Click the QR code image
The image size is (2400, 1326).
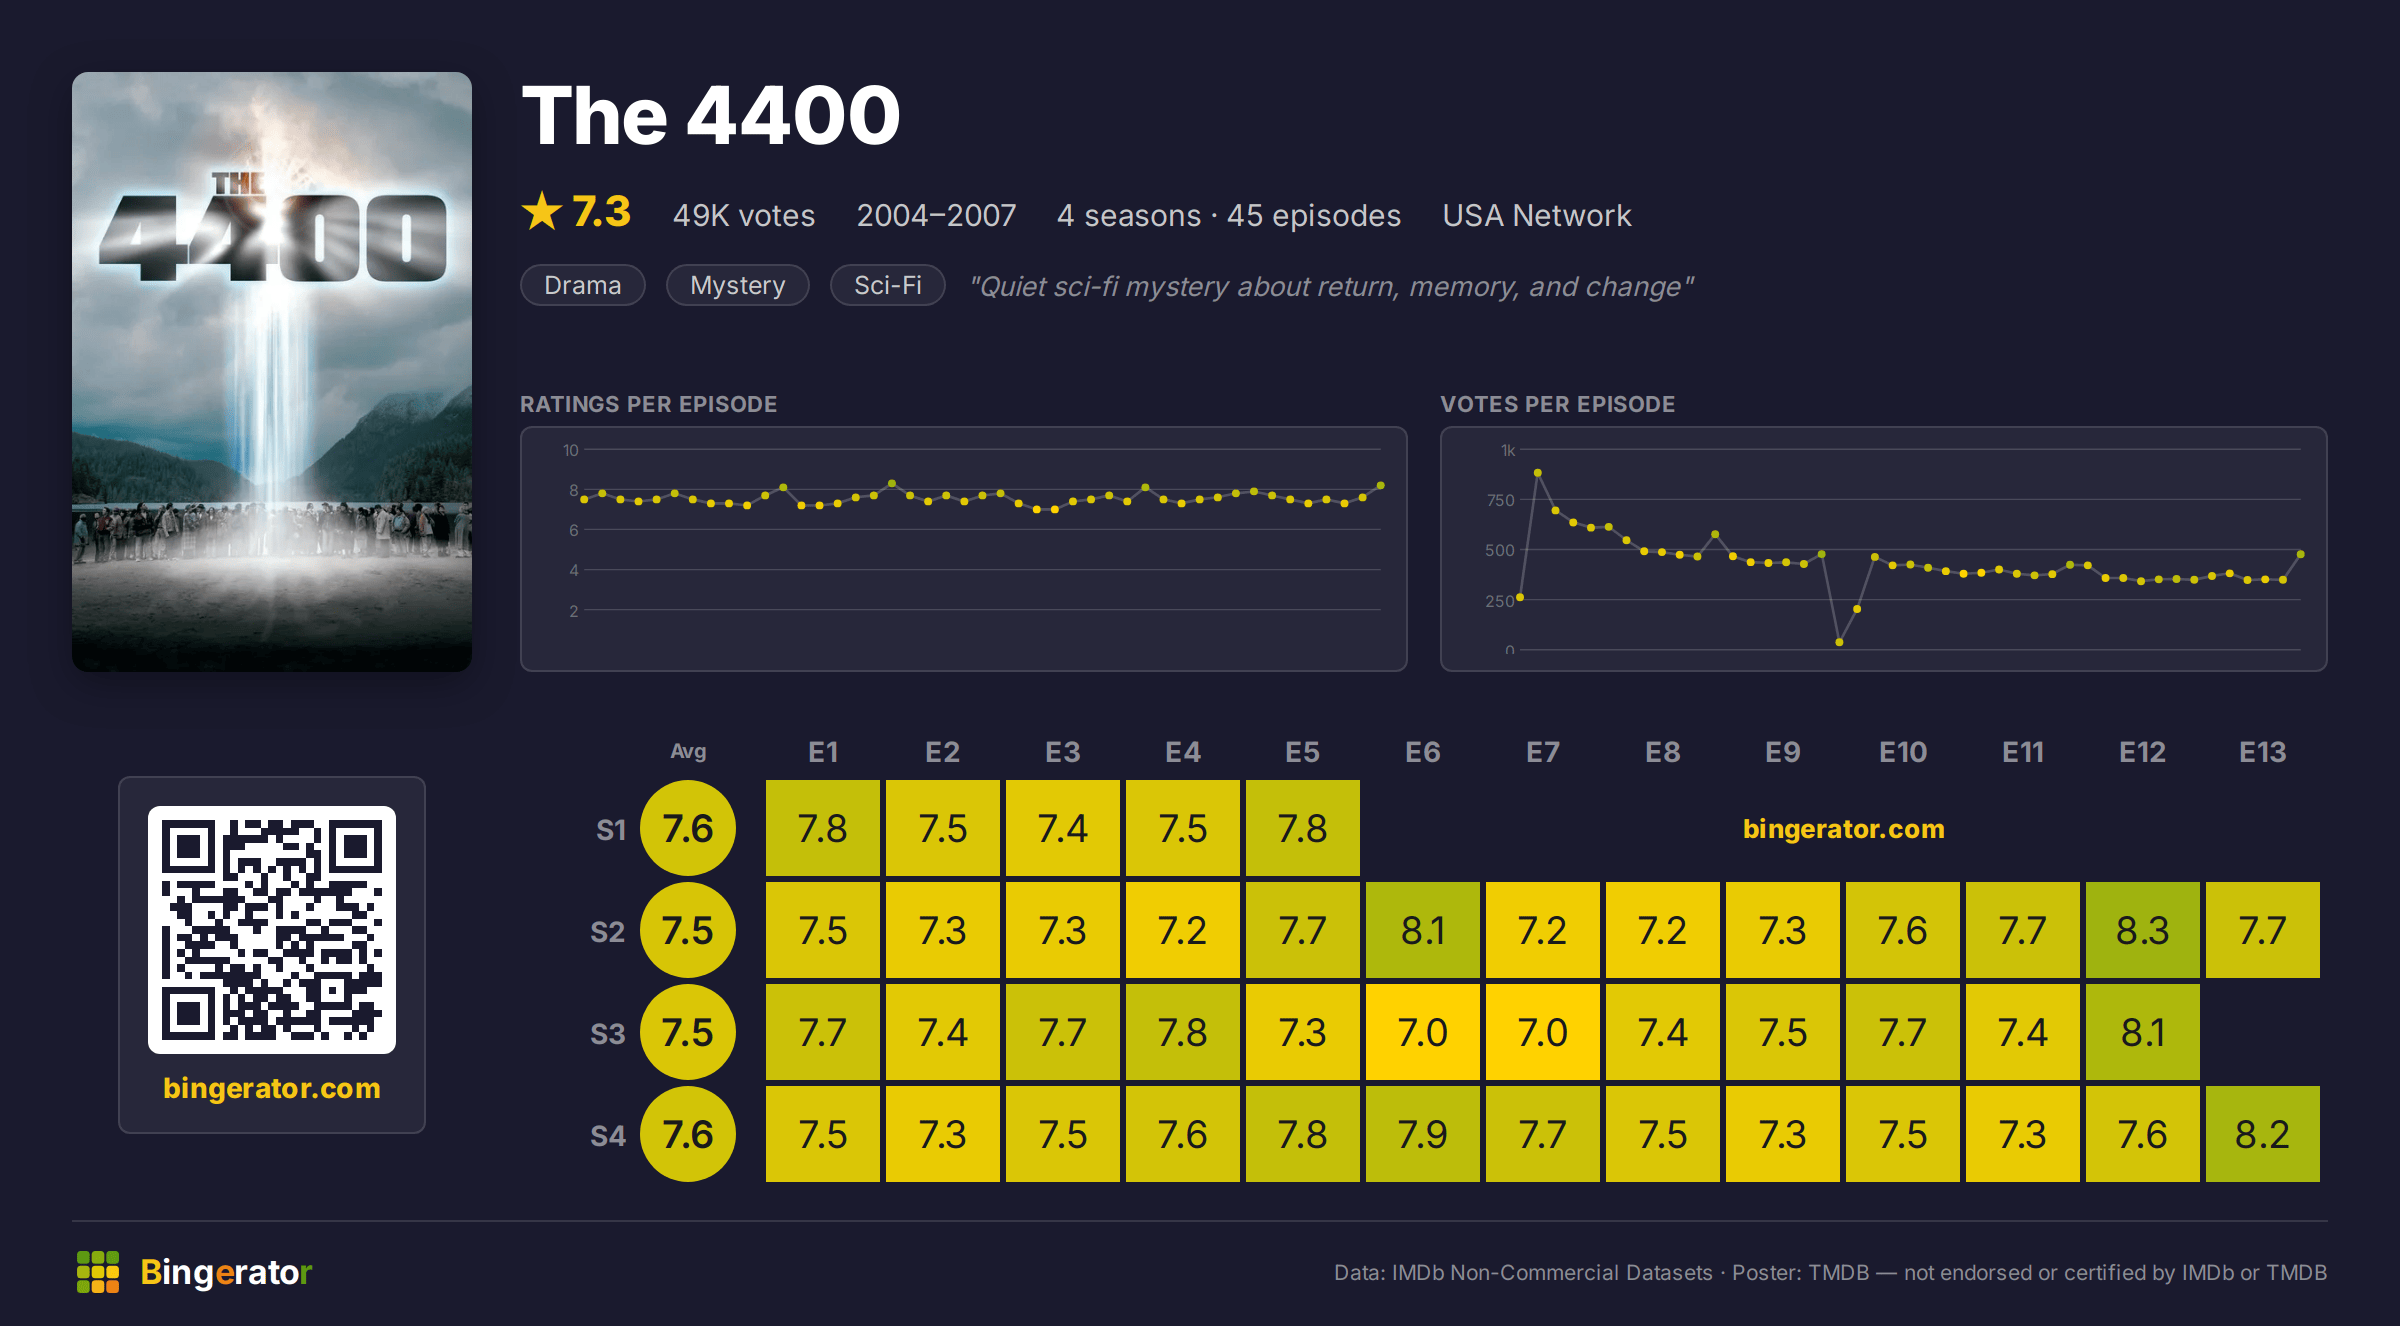tap(272, 930)
